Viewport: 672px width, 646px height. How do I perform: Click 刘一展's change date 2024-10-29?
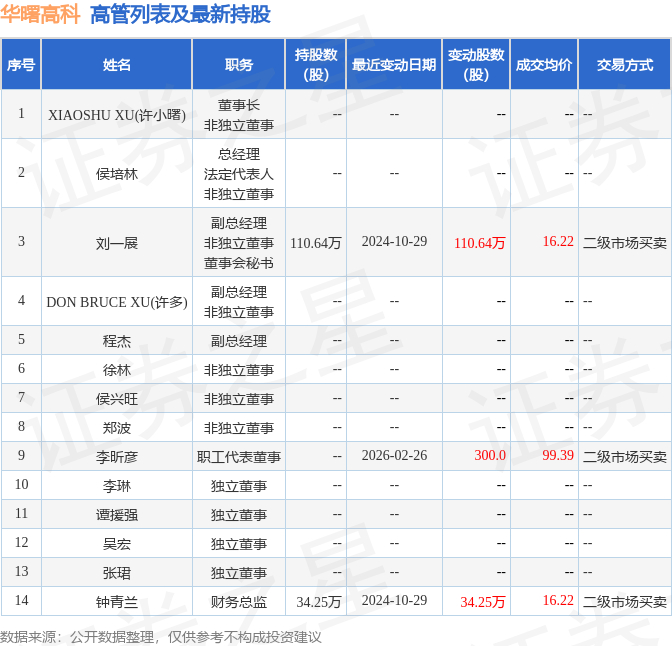coord(394,241)
